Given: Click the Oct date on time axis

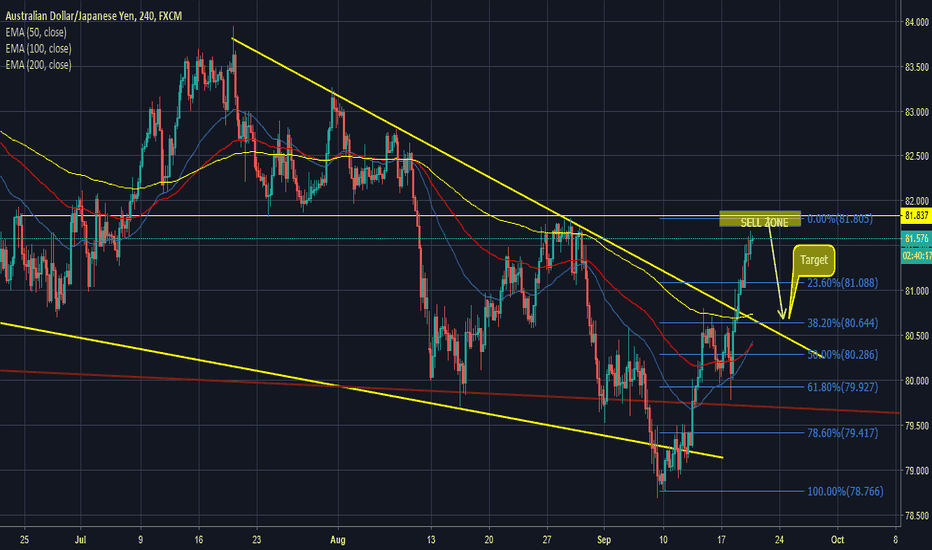Looking at the screenshot, I should [x=837, y=540].
